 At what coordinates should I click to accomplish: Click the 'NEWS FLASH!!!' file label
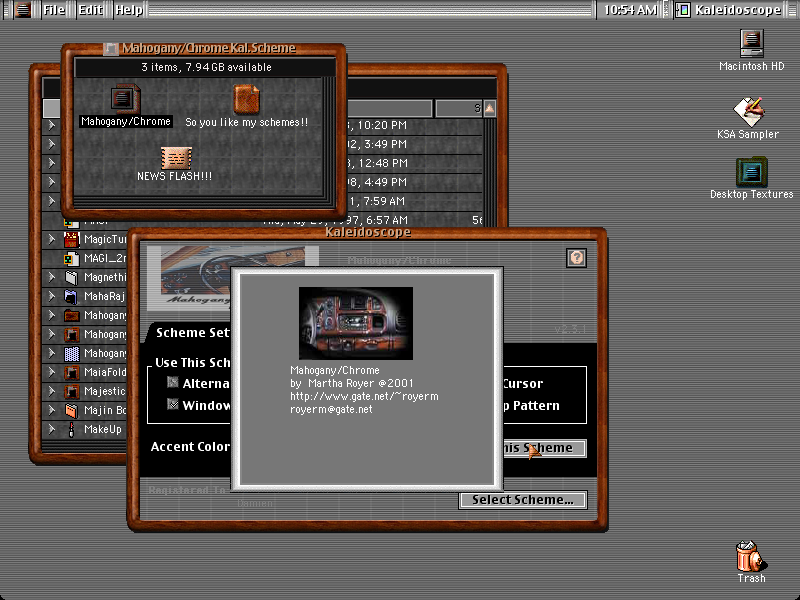[x=174, y=176]
